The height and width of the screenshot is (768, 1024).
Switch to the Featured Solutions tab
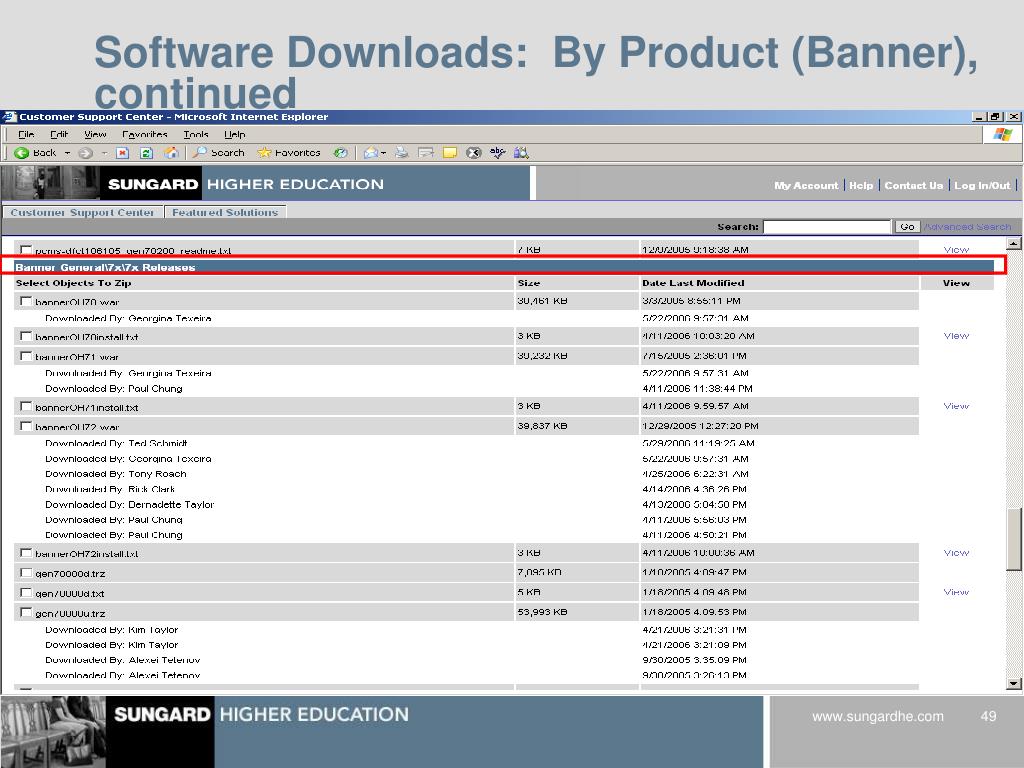pyautogui.click(x=225, y=212)
